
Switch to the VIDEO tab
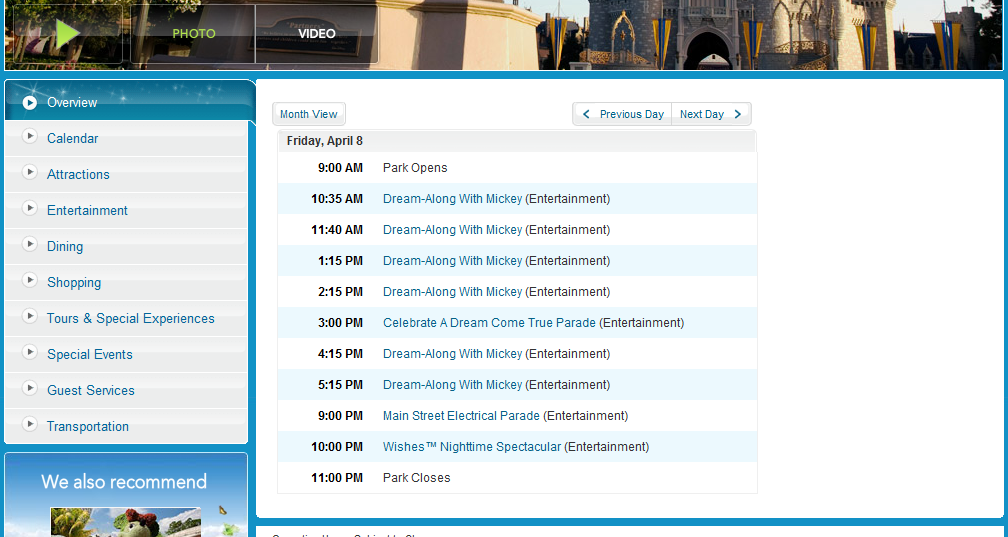[x=316, y=34]
